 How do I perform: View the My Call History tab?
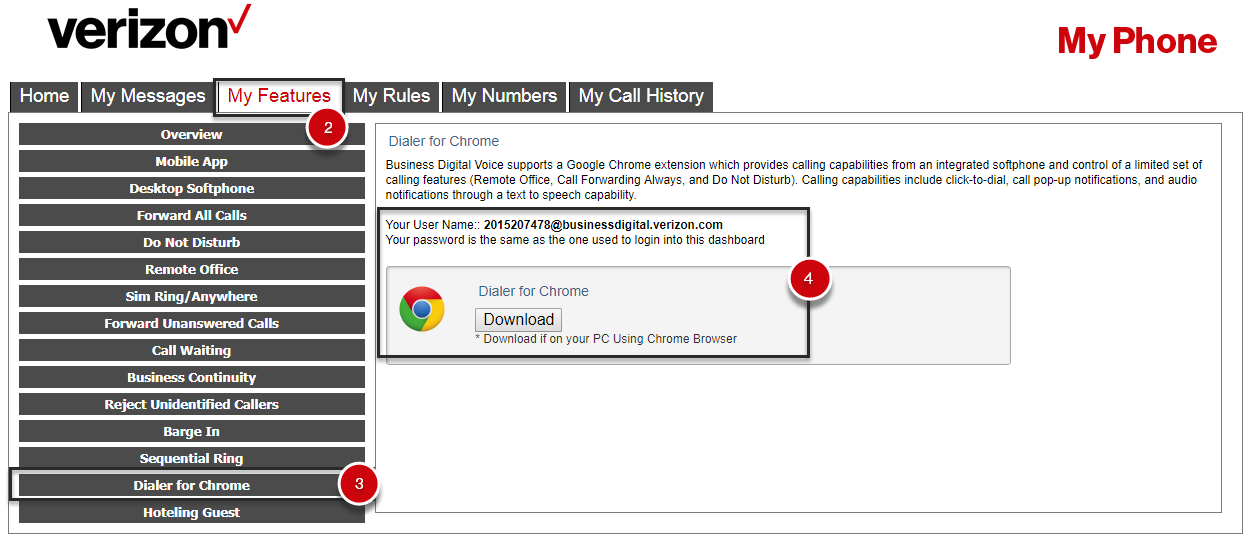641,96
